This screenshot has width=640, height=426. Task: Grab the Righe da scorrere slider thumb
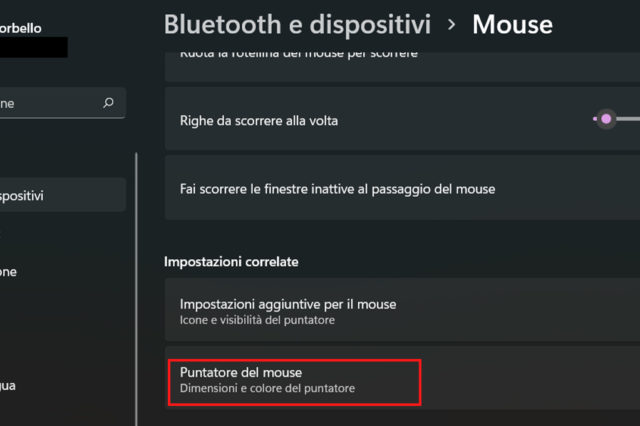605,120
